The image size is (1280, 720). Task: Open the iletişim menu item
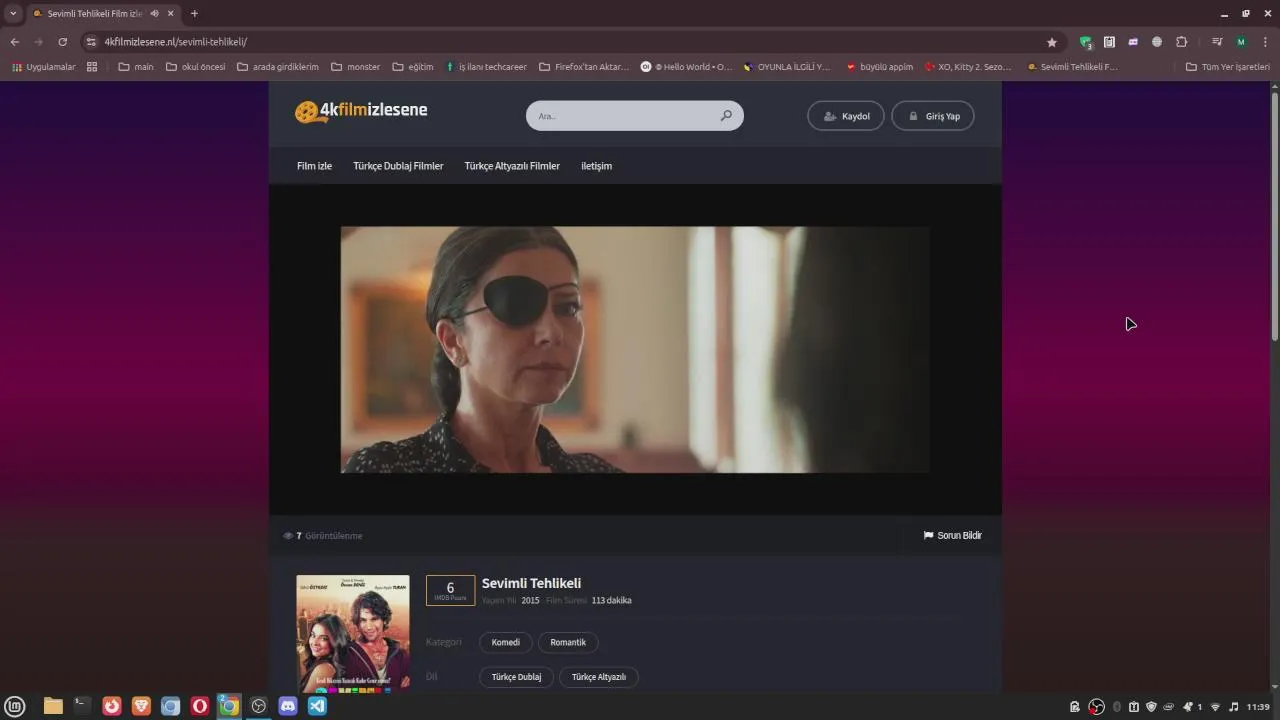596,166
